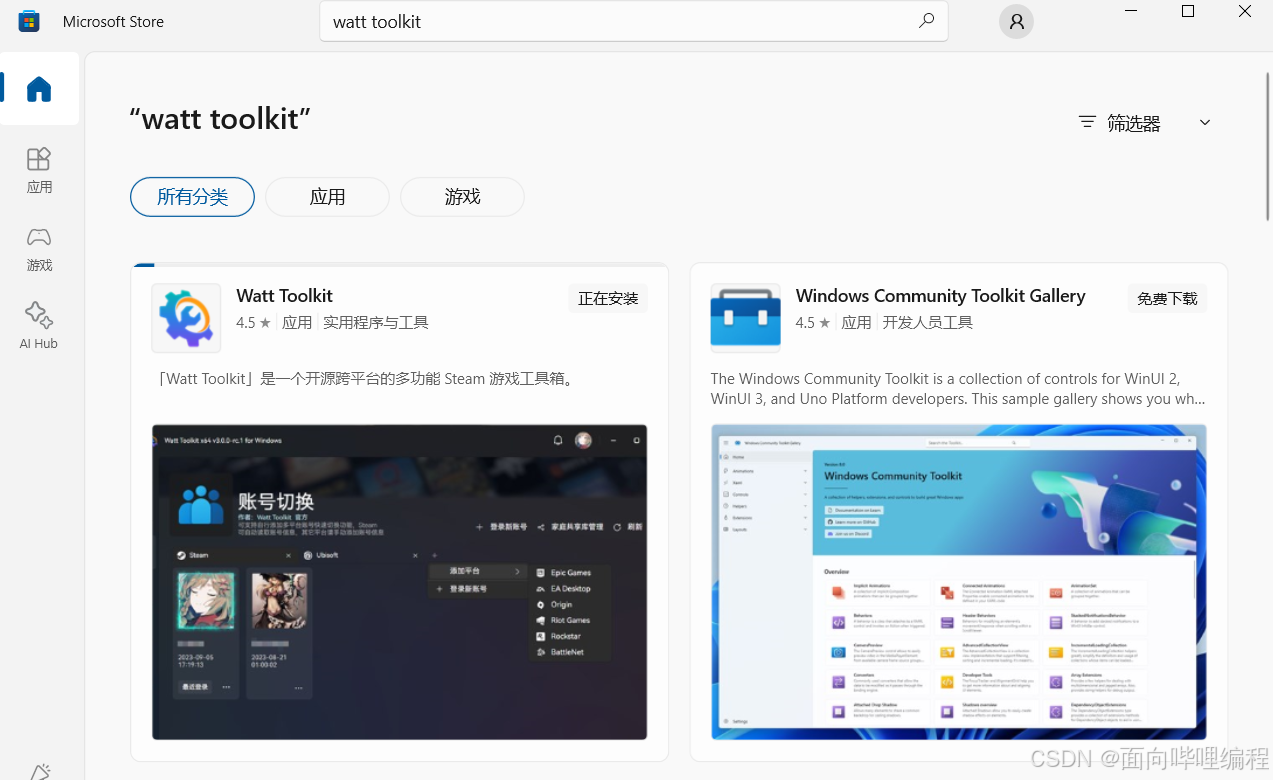1273x780 pixels.
Task: Open the Home page in sidebar
Action: [39, 89]
